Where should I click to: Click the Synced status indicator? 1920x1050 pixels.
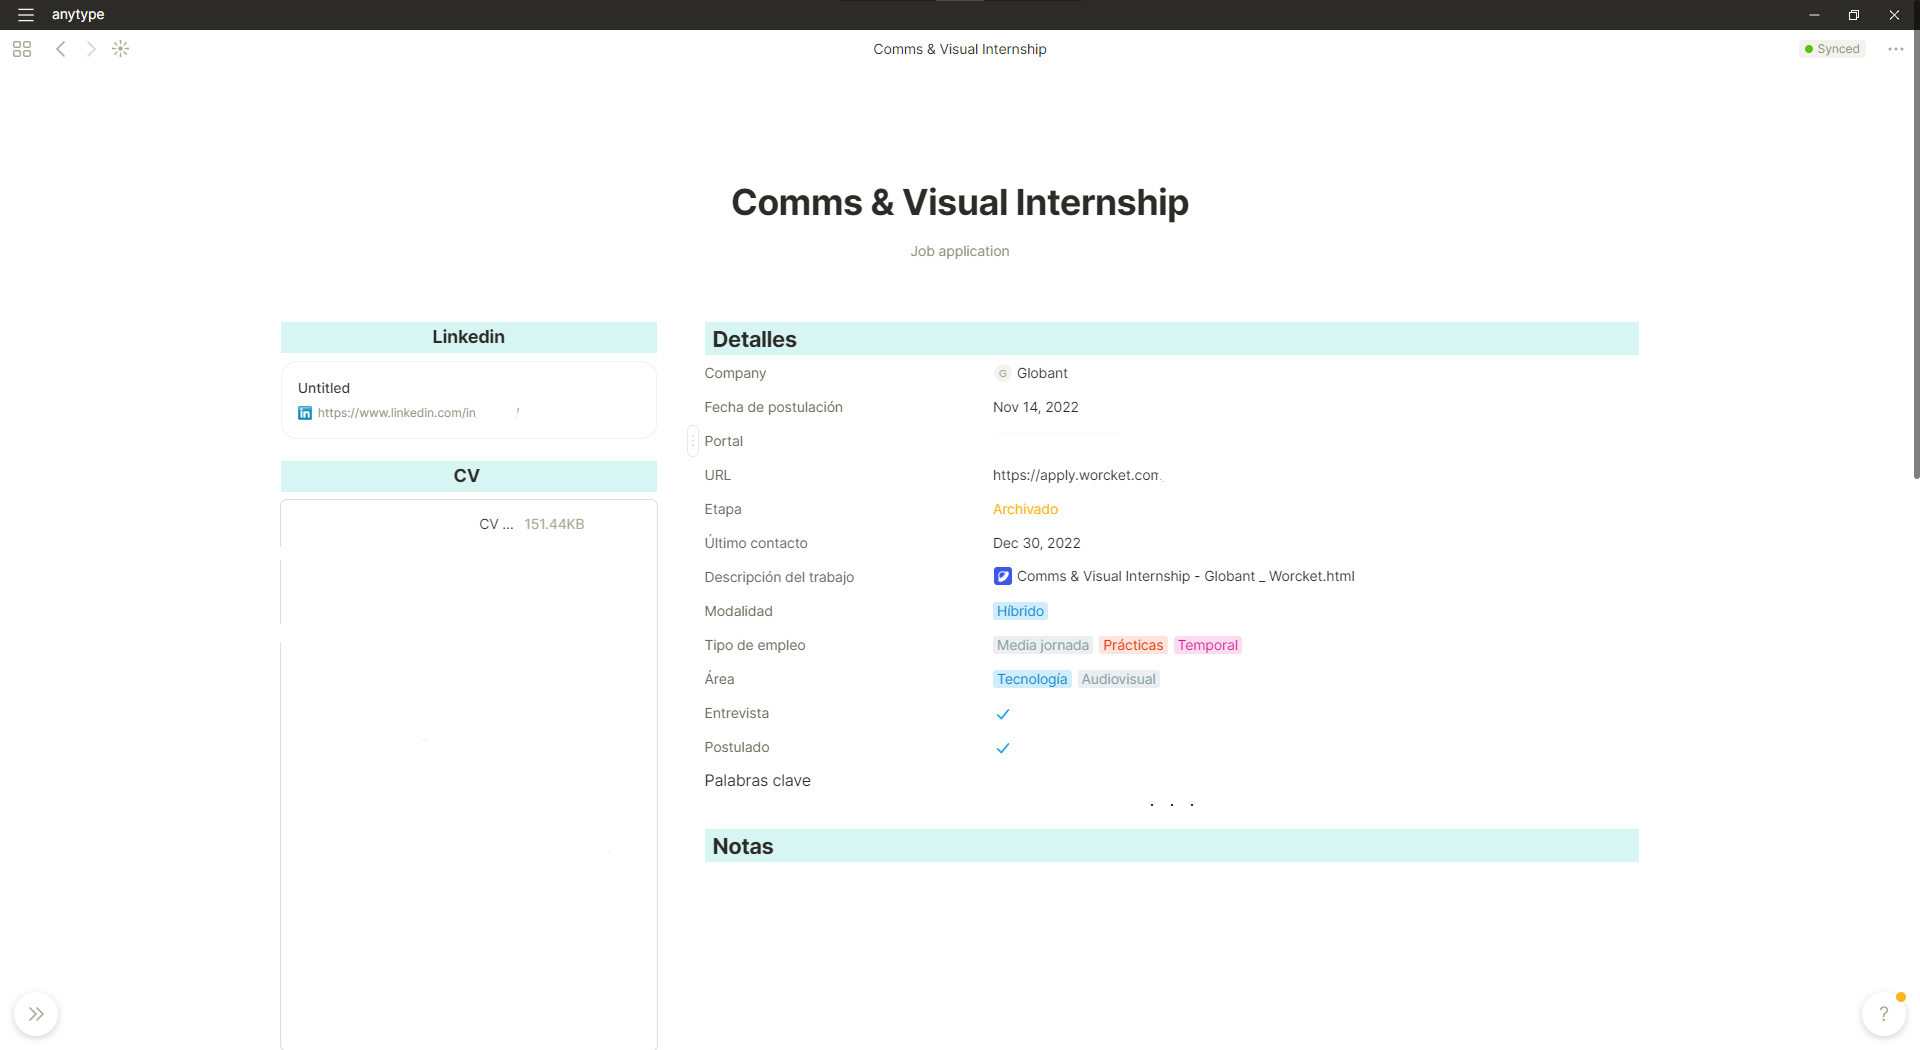pyautogui.click(x=1832, y=49)
